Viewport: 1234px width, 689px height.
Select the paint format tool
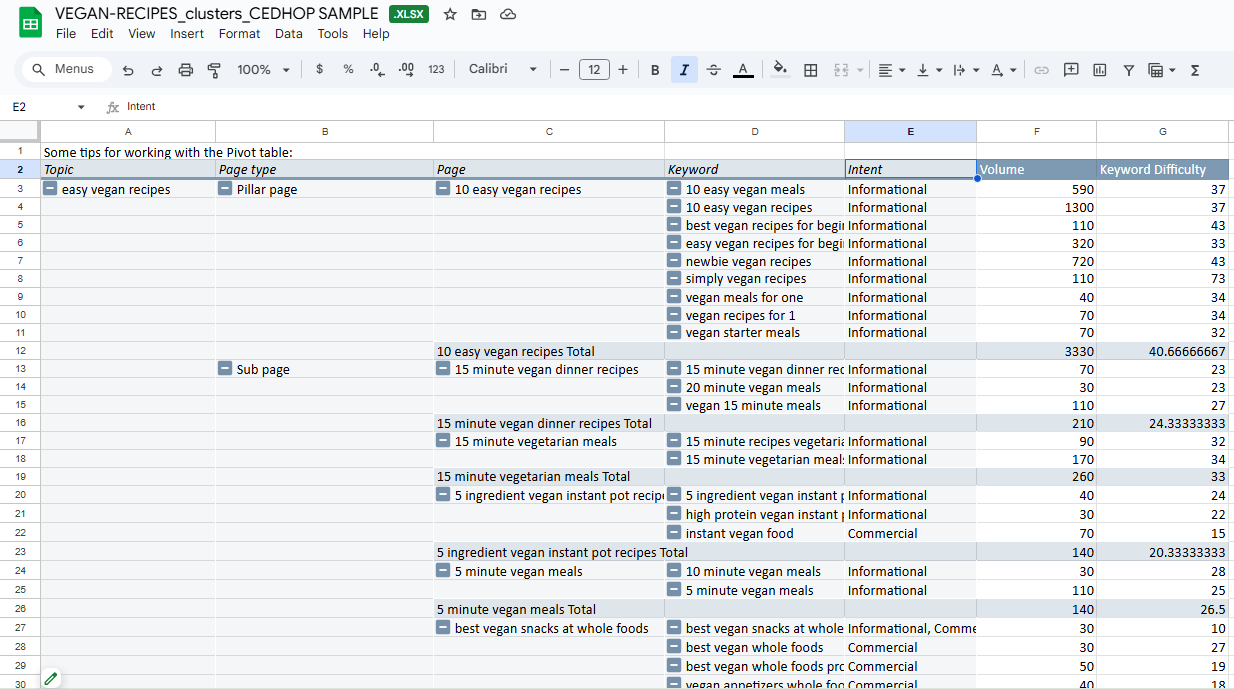pos(214,70)
